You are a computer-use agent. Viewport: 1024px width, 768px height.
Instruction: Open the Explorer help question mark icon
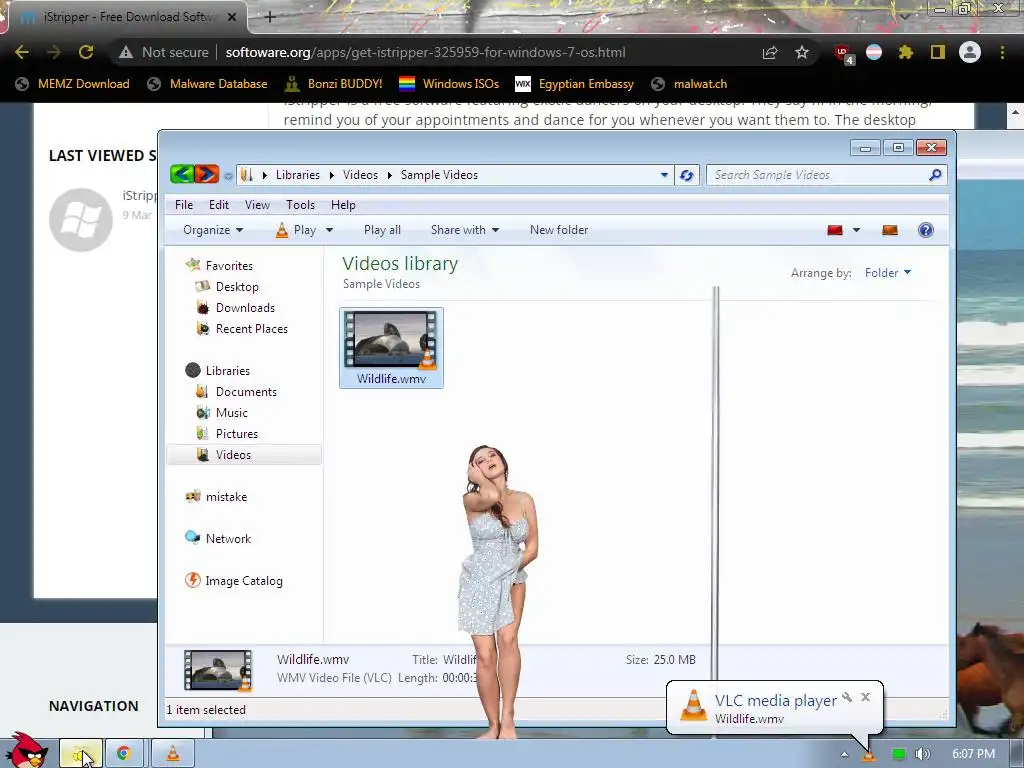click(925, 230)
